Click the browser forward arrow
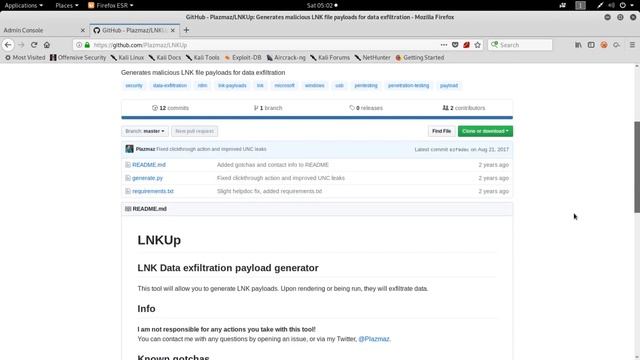Viewport: 640px width, 360px height. [21, 45]
